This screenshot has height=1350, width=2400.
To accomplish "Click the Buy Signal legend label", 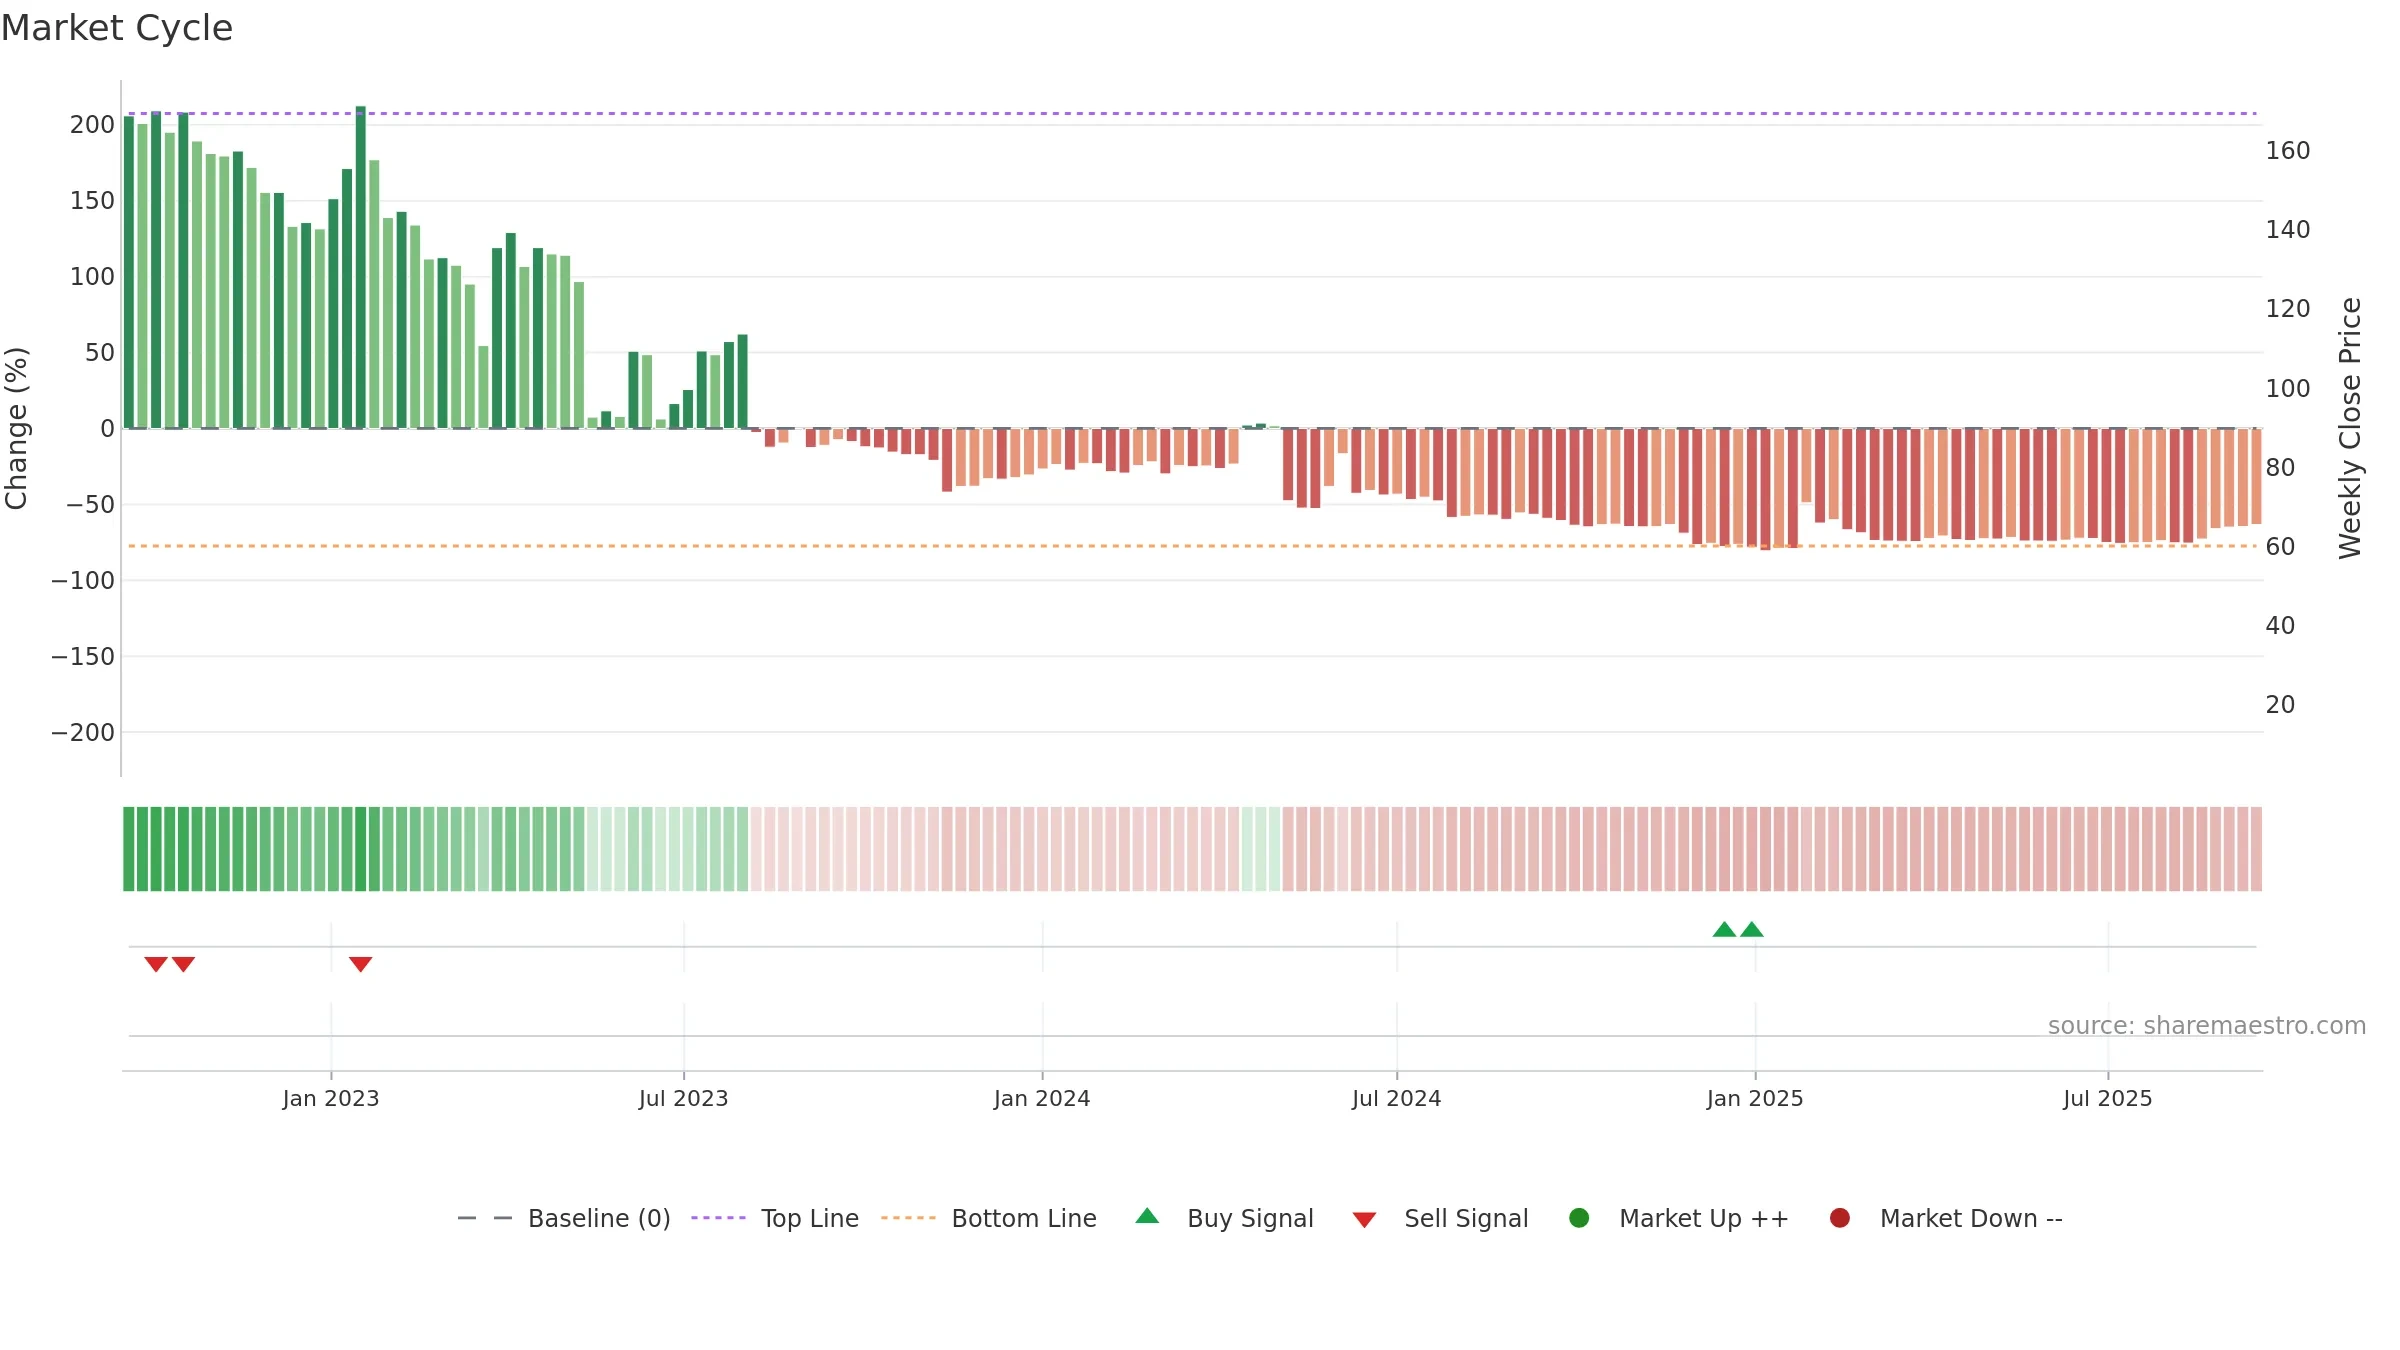I will pos(1250,1218).
